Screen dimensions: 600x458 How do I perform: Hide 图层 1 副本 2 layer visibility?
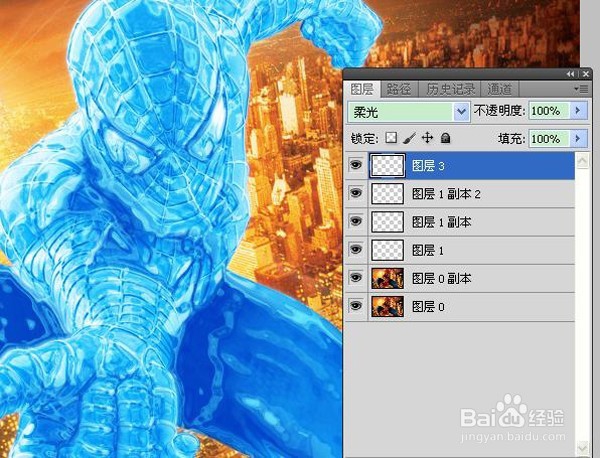355,193
